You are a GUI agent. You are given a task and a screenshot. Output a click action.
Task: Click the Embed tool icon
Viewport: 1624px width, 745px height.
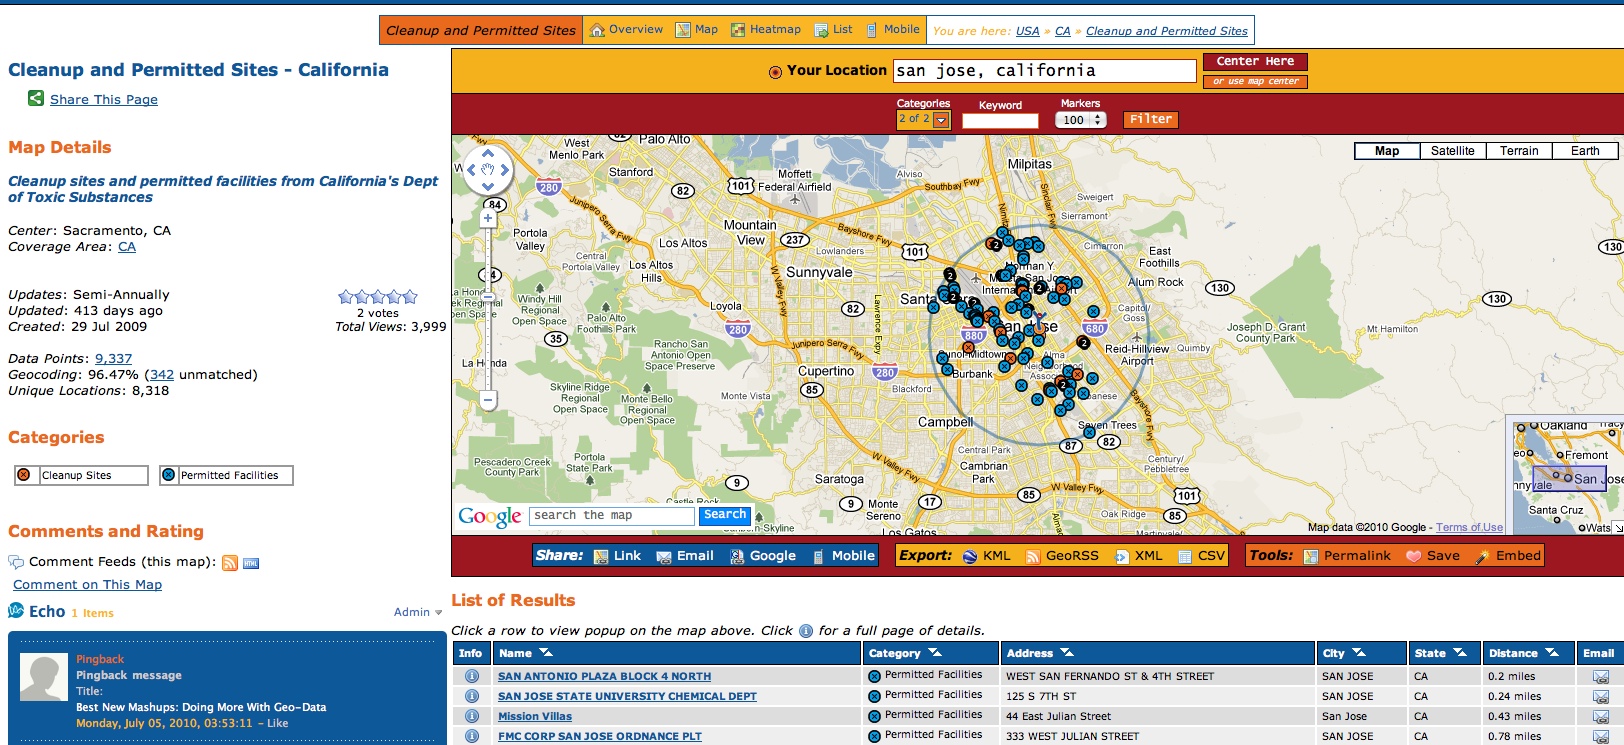[x=1483, y=557]
